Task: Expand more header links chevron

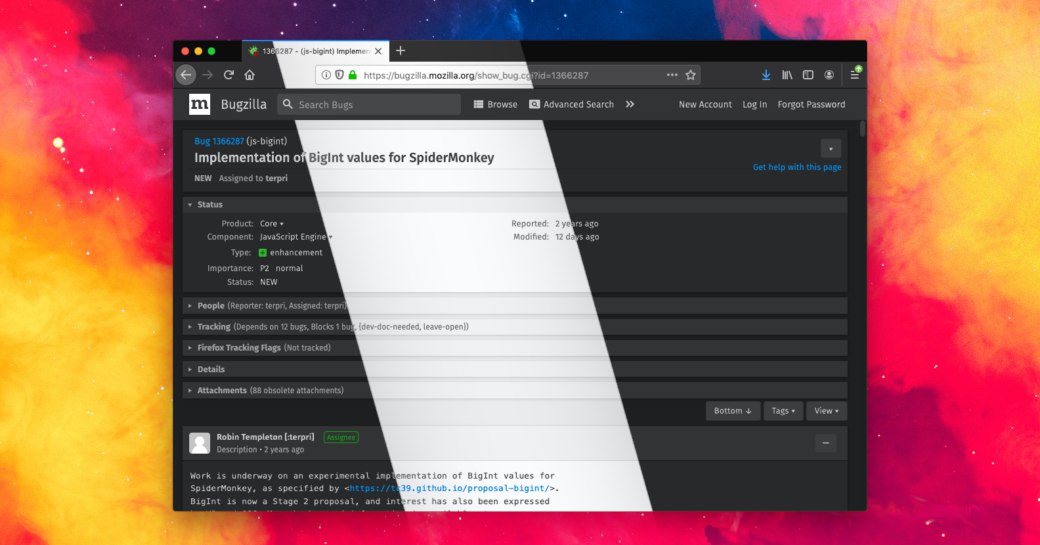Action: point(629,104)
